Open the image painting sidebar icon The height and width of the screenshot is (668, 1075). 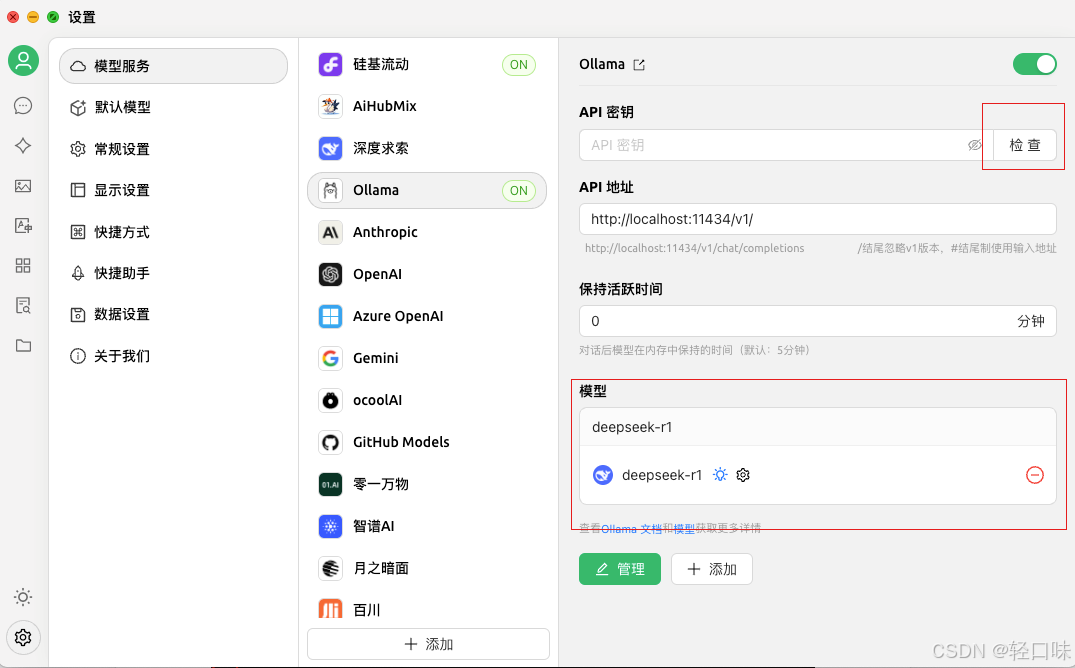click(23, 186)
